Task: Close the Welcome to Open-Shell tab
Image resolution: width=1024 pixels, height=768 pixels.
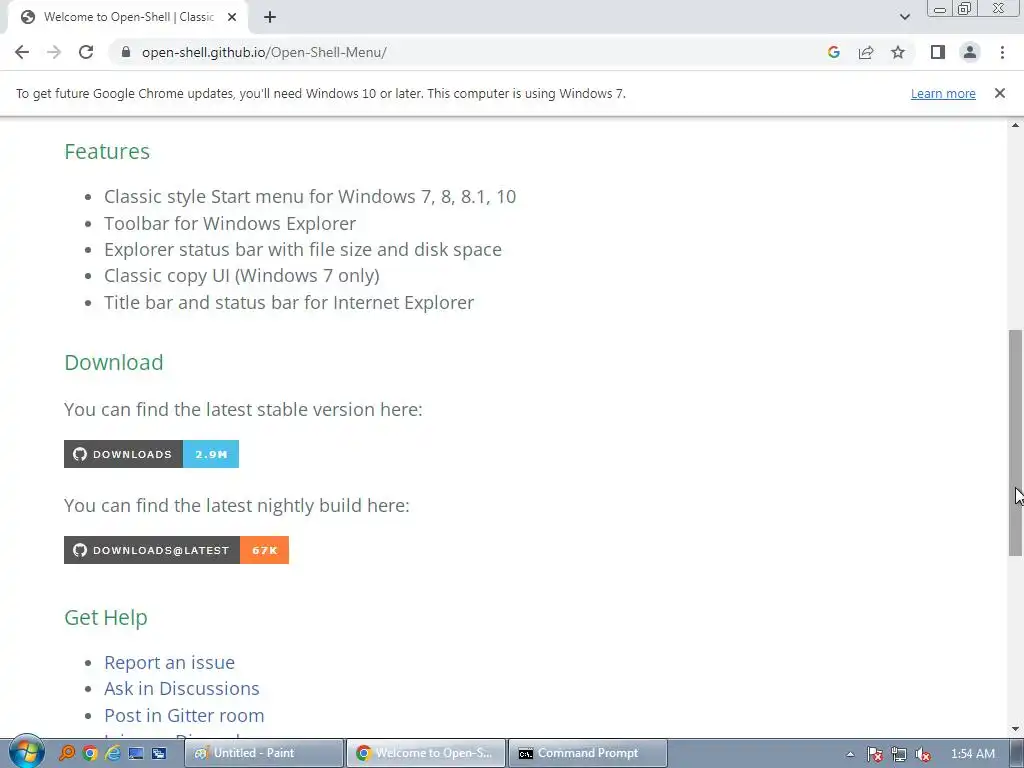Action: click(x=232, y=17)
